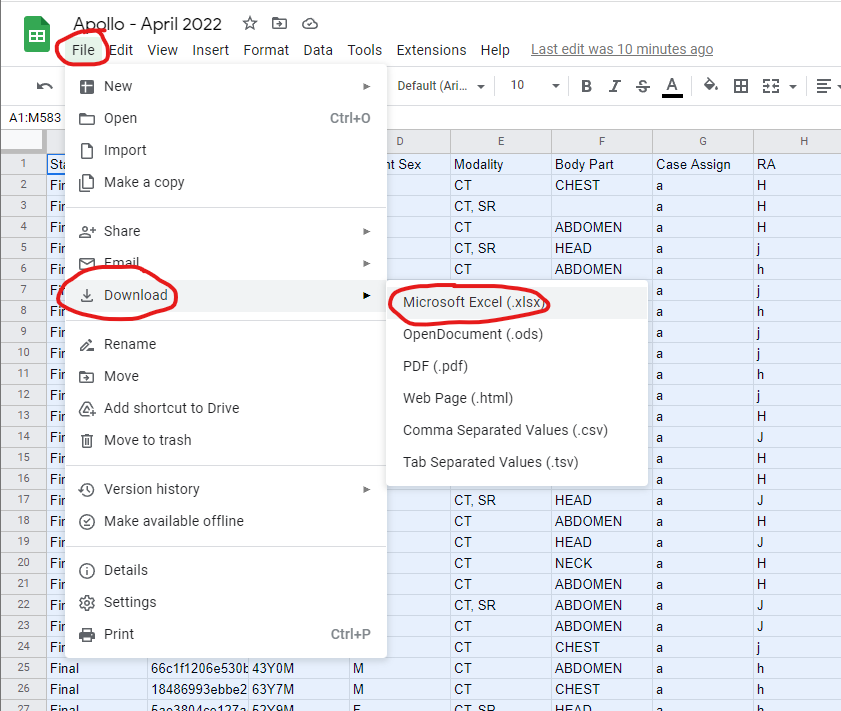Click the Body Part header cell
841x711 pixels.
point(602,165)
